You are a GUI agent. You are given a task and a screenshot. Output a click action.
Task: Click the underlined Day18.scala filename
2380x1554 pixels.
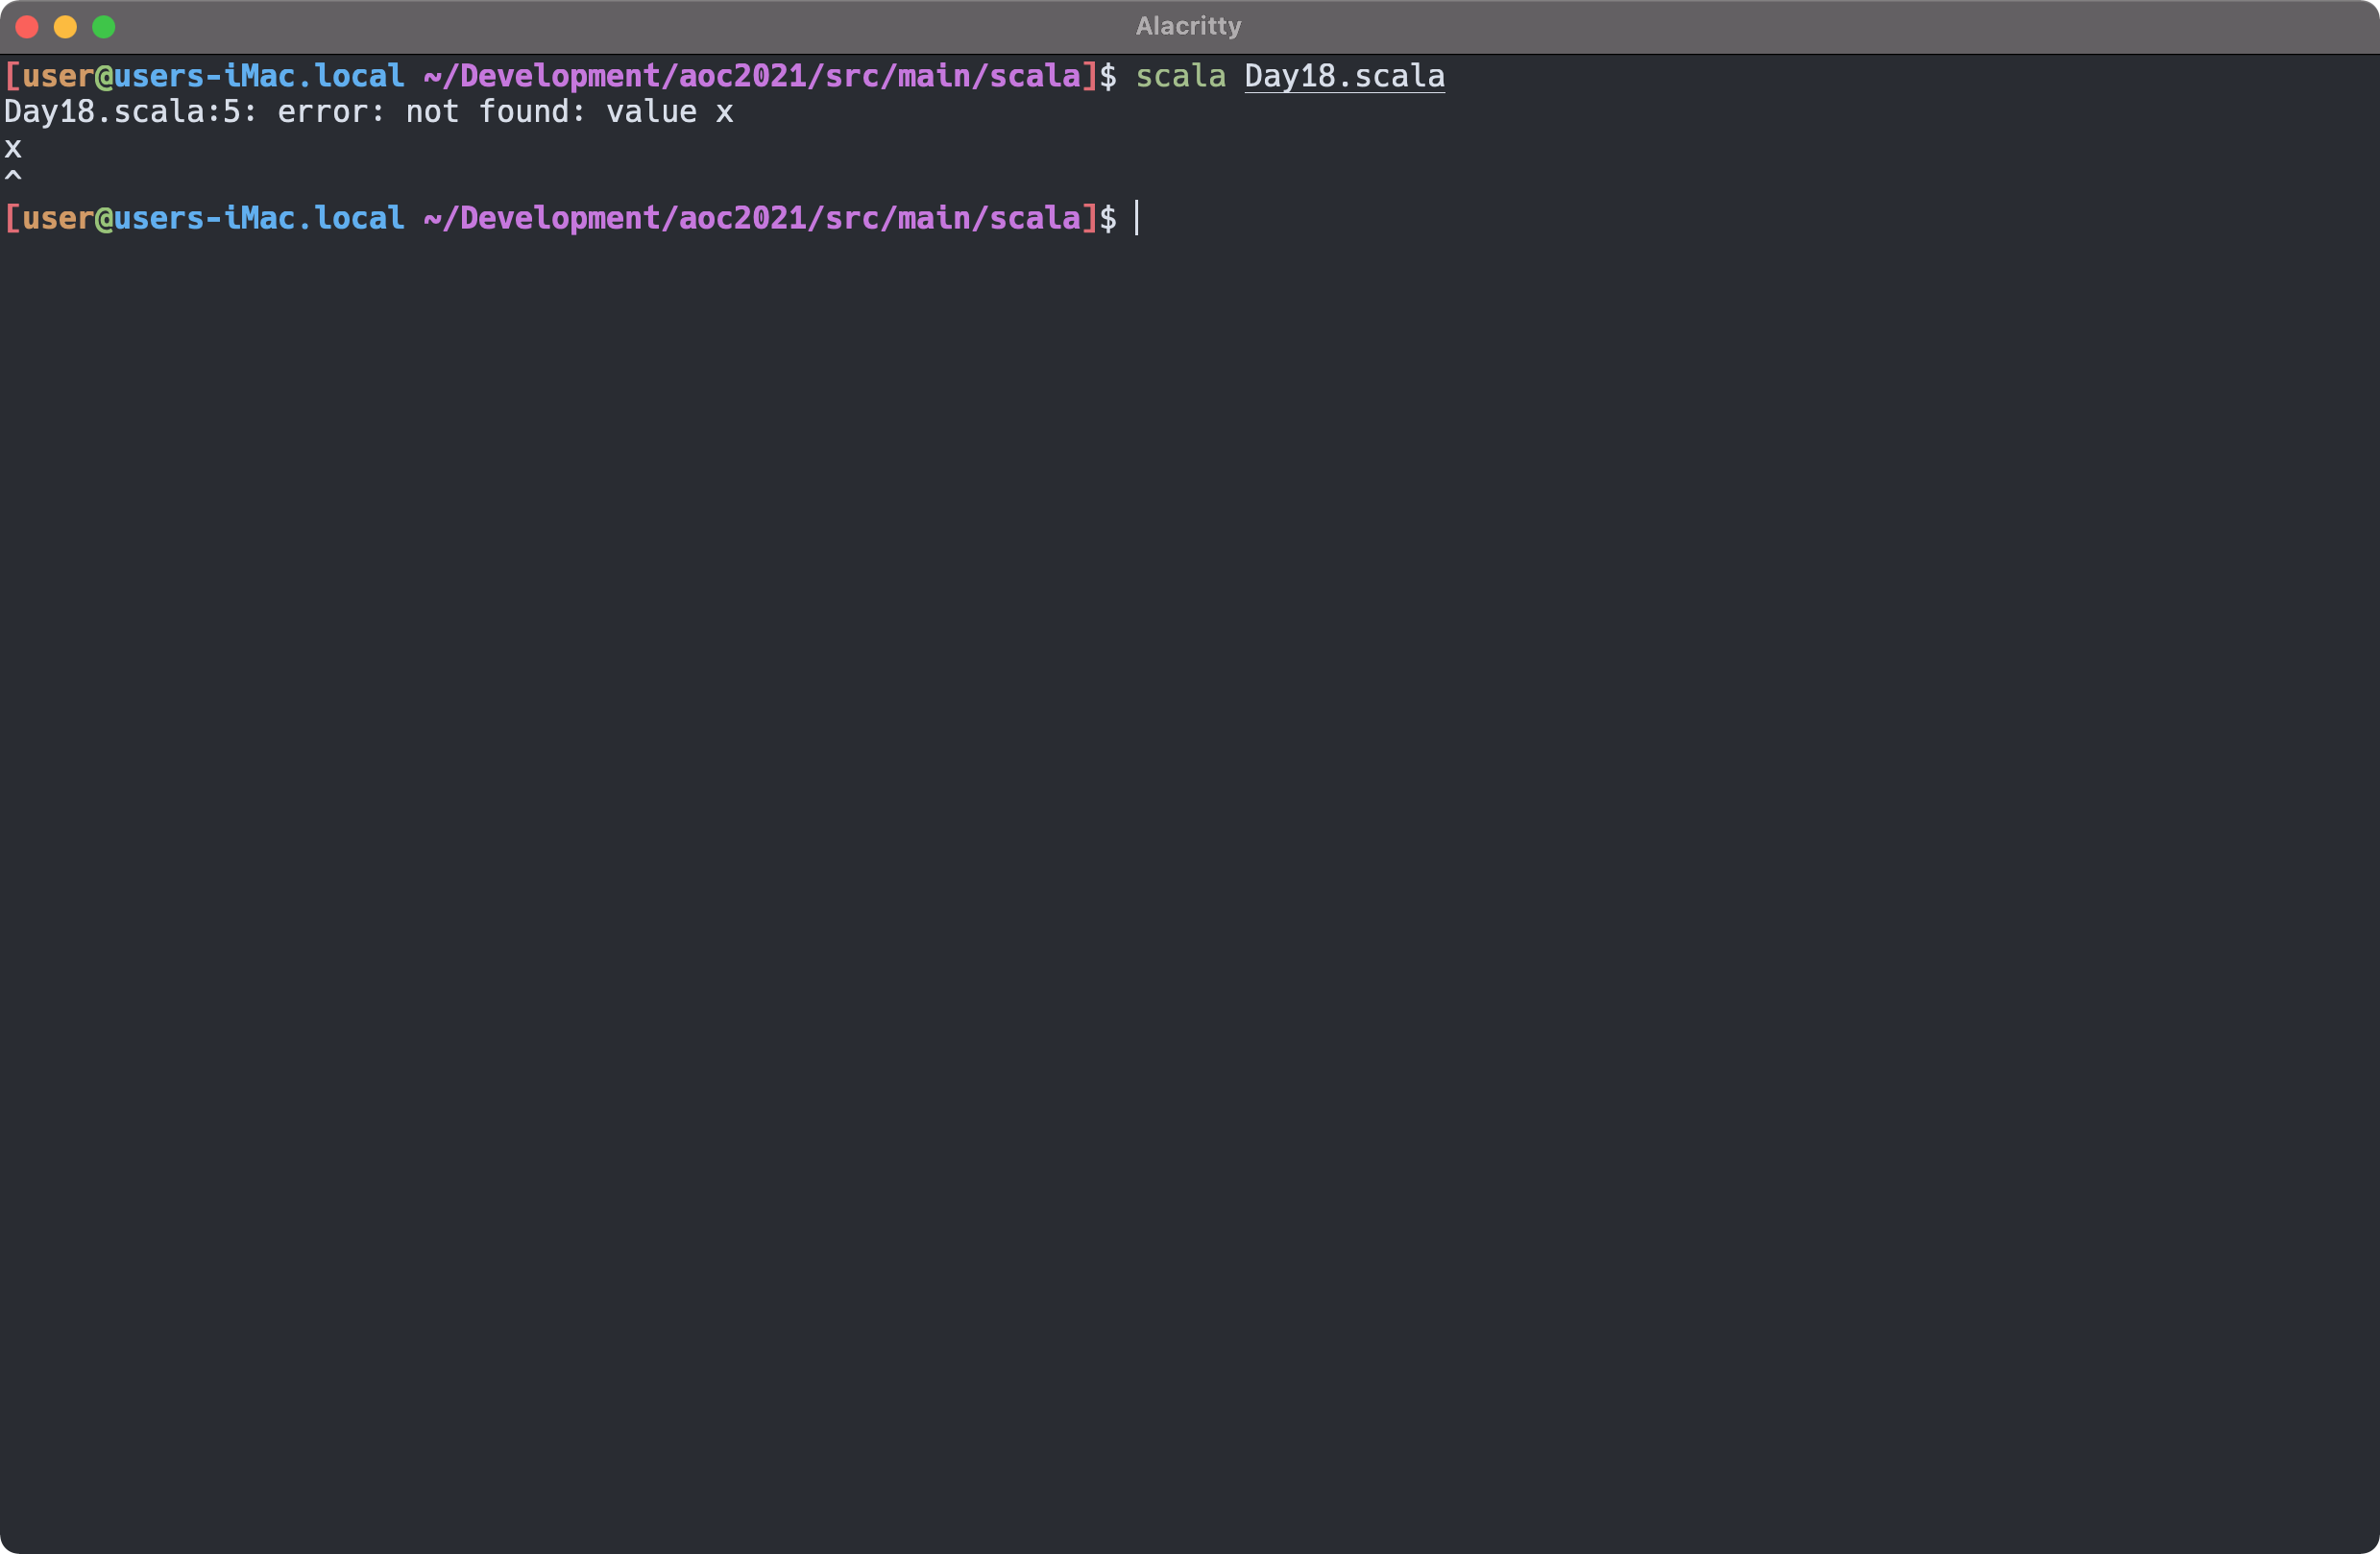click(x=1343, y=76)
